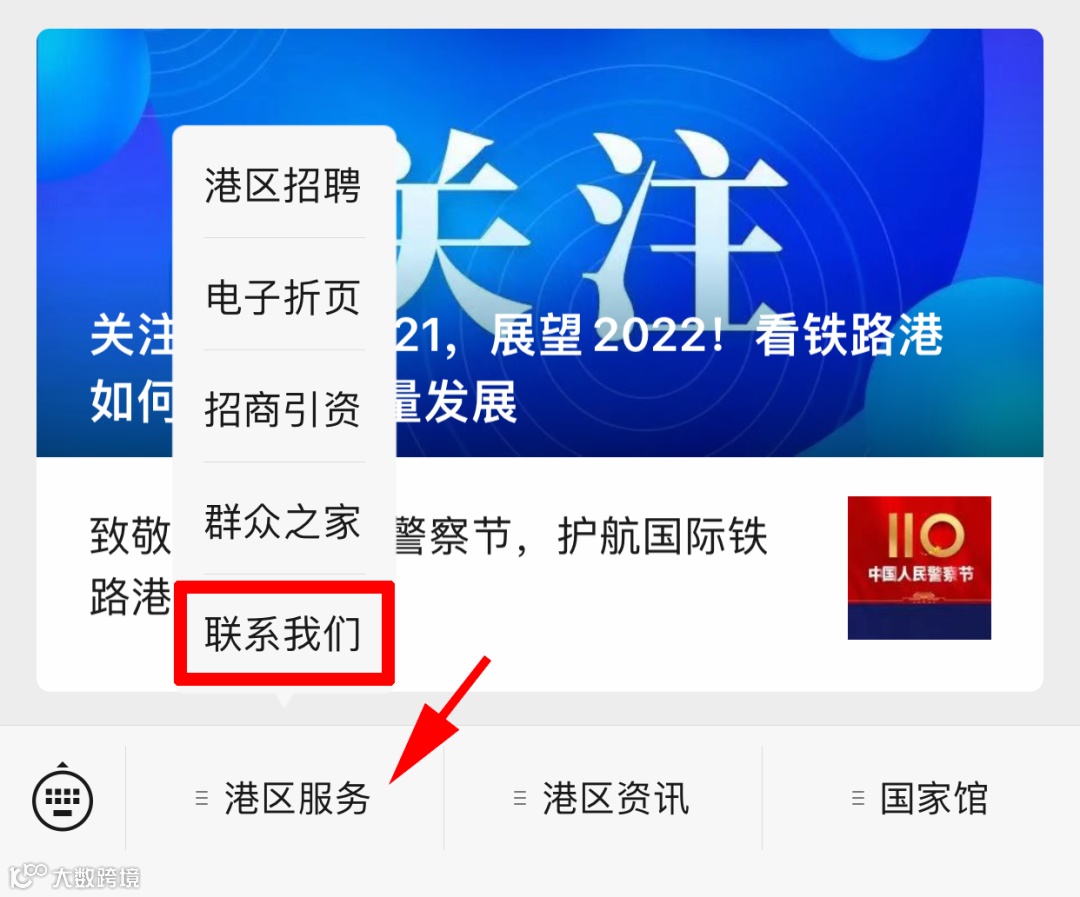The image size is (1080, 897).
Task: Click the 中国人民警察节 caption on thumbnail
Action: pyautogui.click(x=920, y=573)
